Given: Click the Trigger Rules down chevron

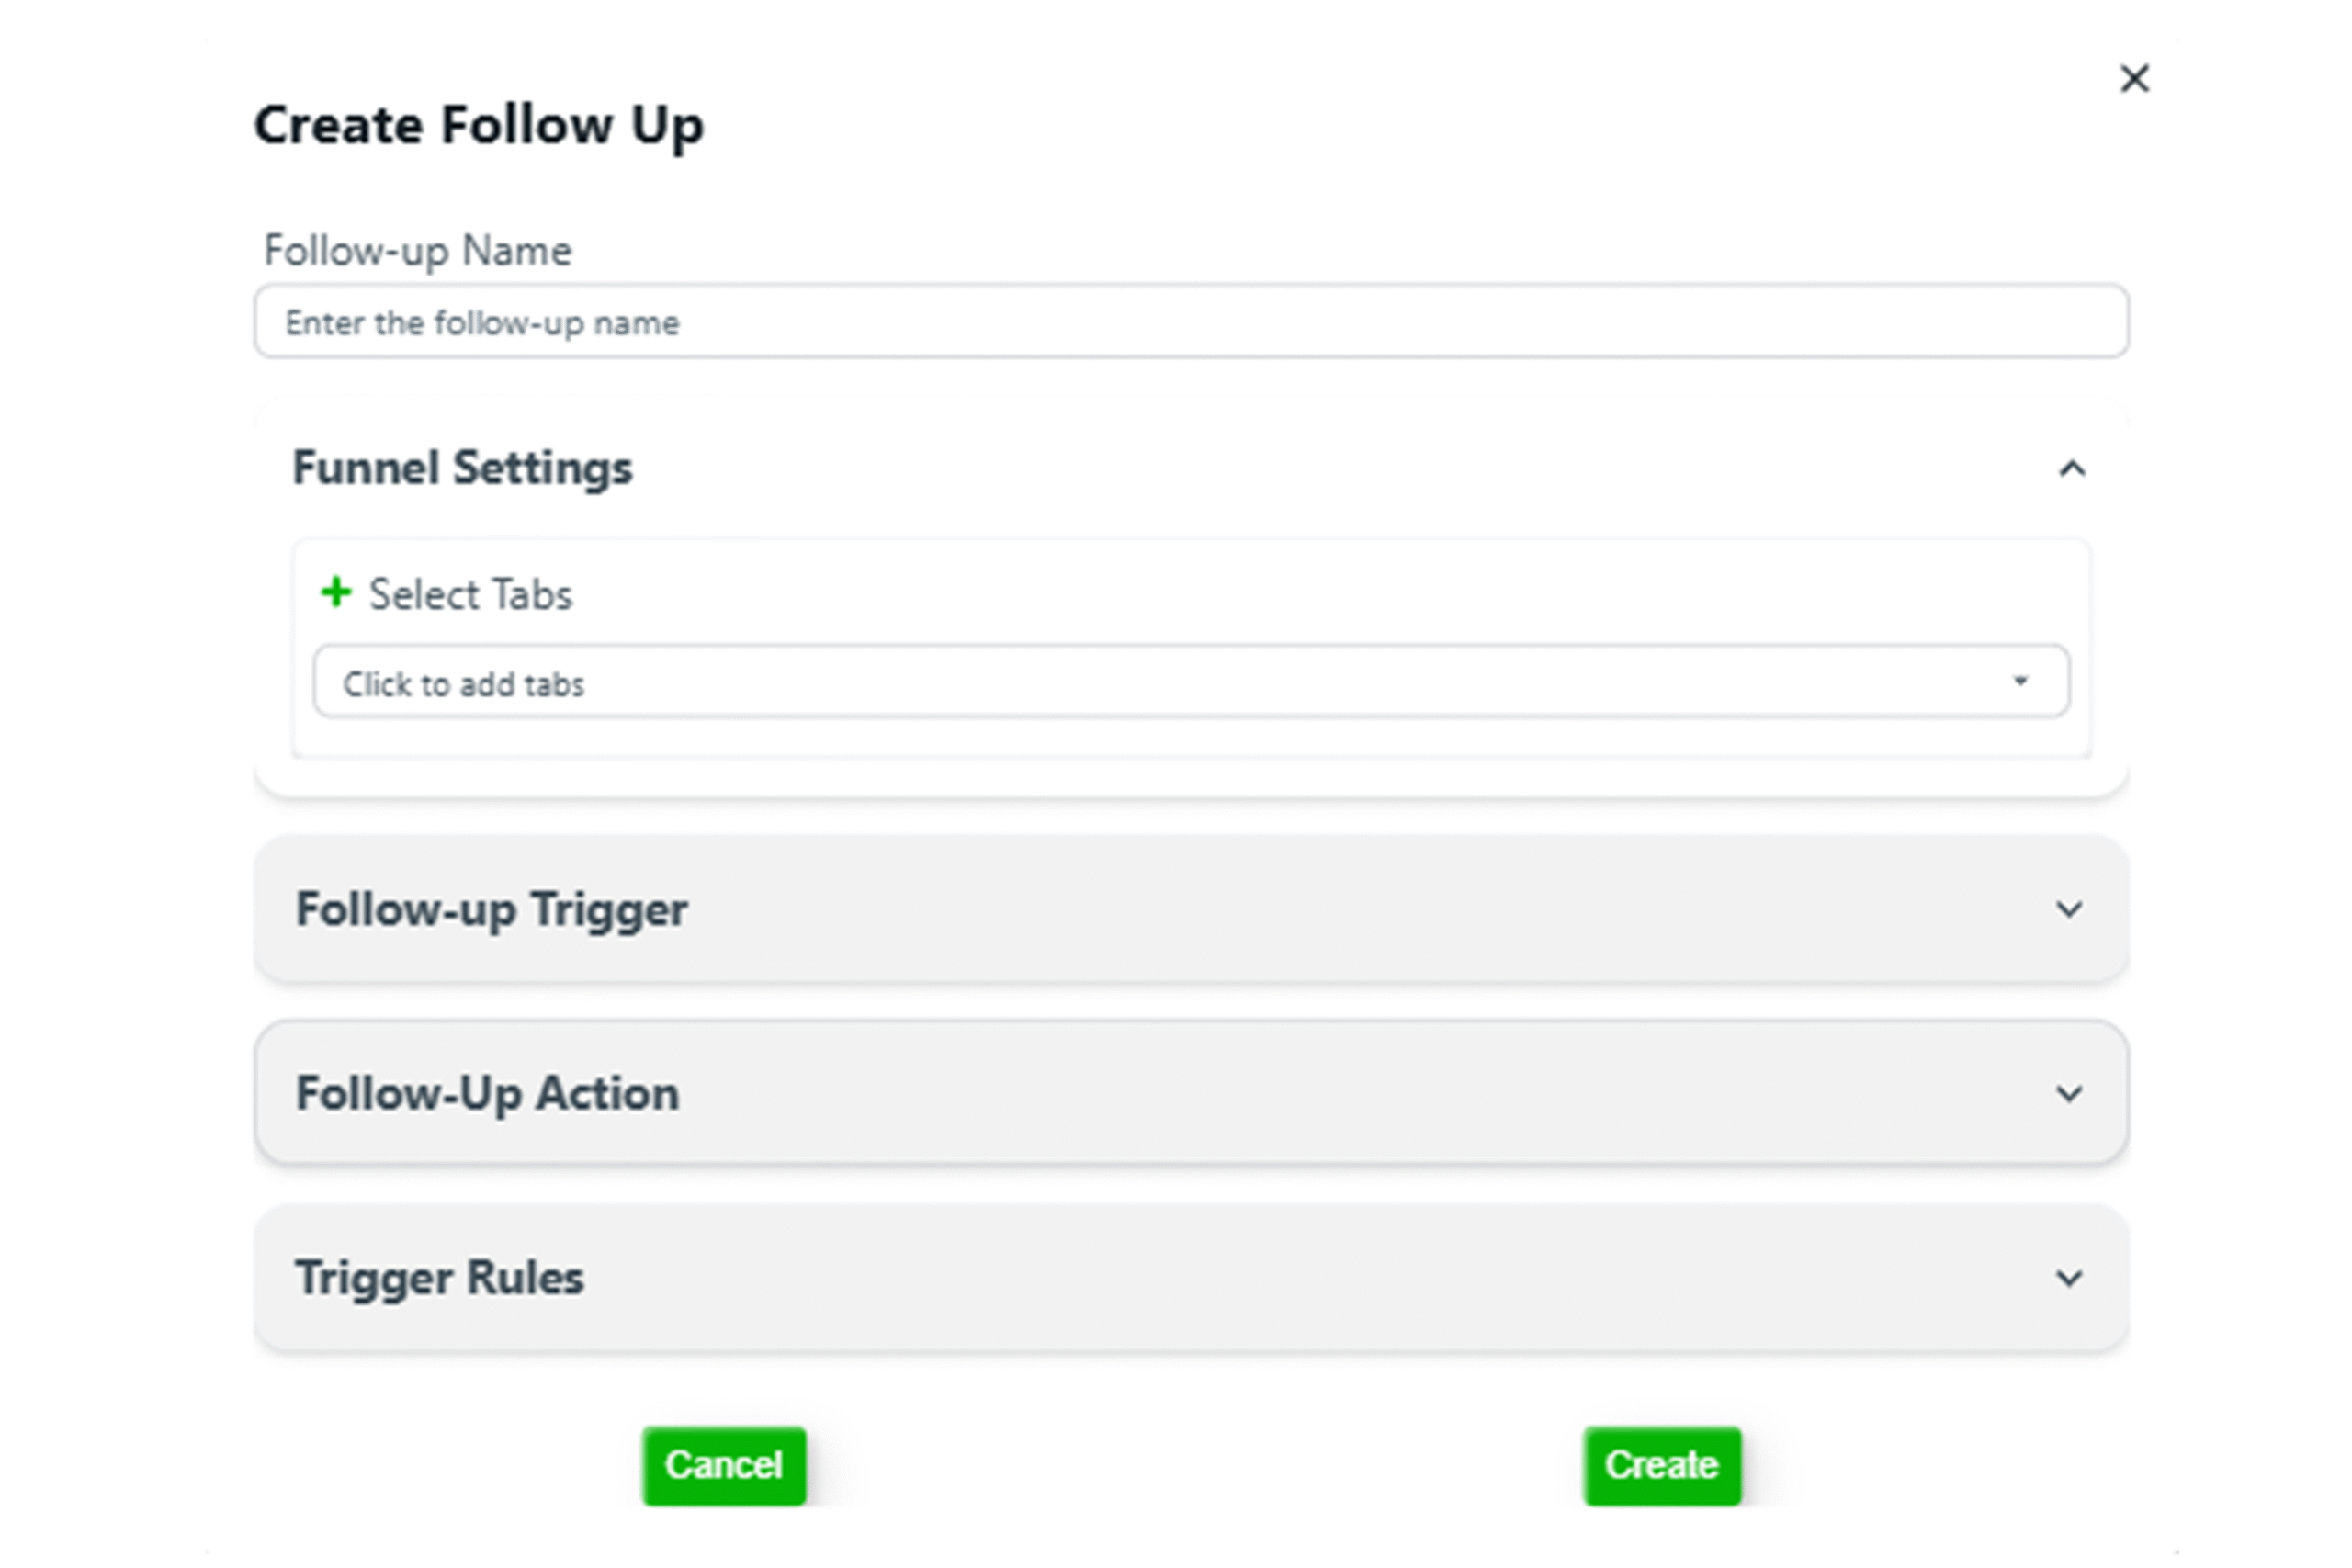Looking at the screenshot, I should click(x=2069, y=1277).
